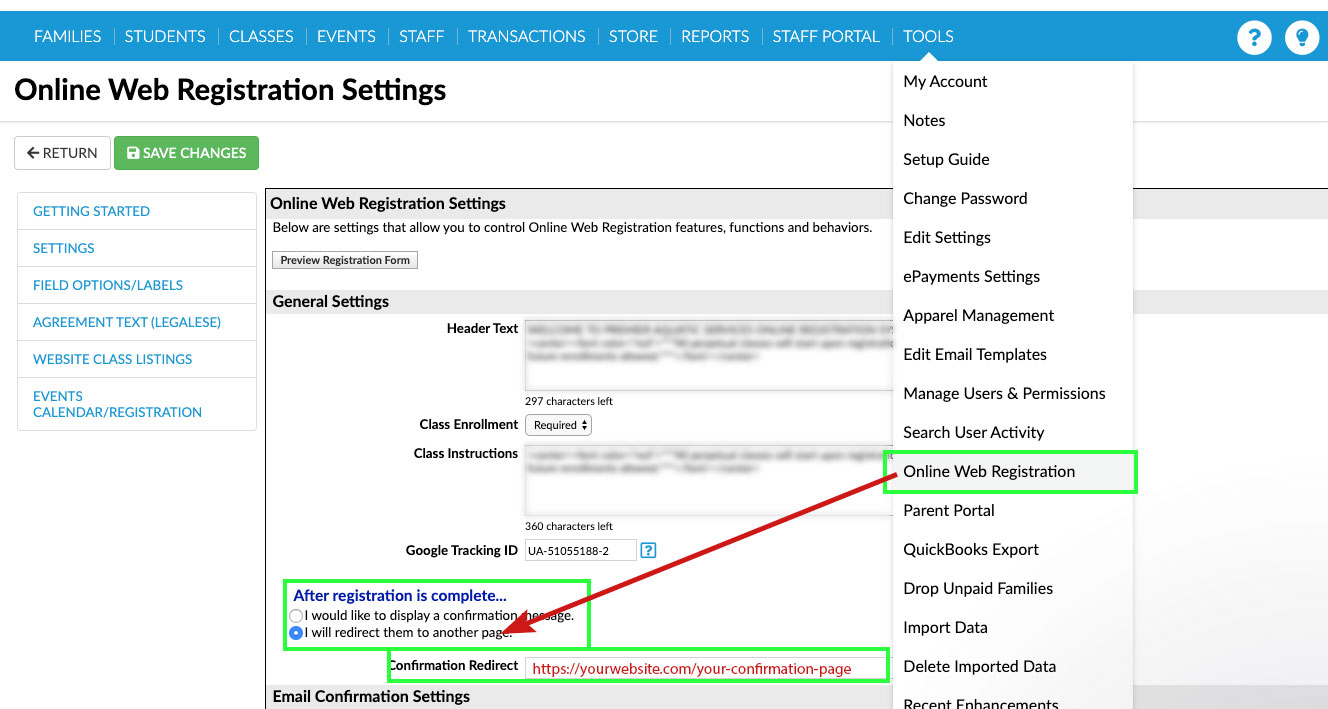Select display a confirmation message option

(x=296, y=616)
